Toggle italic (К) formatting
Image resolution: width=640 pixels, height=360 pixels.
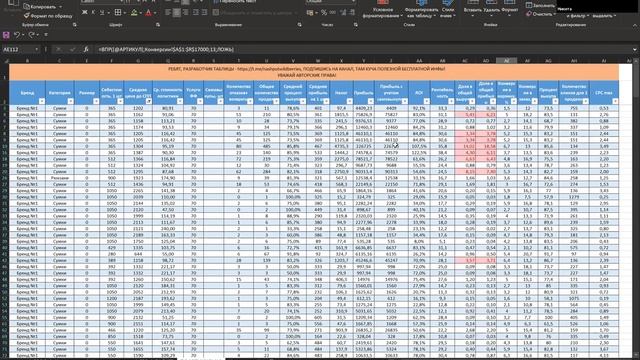[93, 13]
